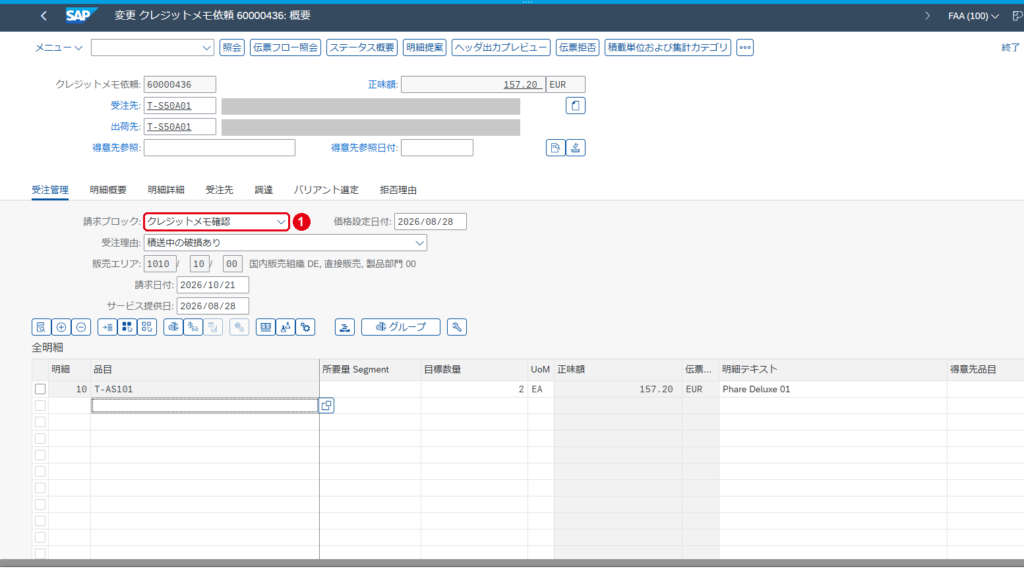Screen dimensions: 1024x569
Task: Open the FAA (100) system dropdown
Action: click(974, 16)
